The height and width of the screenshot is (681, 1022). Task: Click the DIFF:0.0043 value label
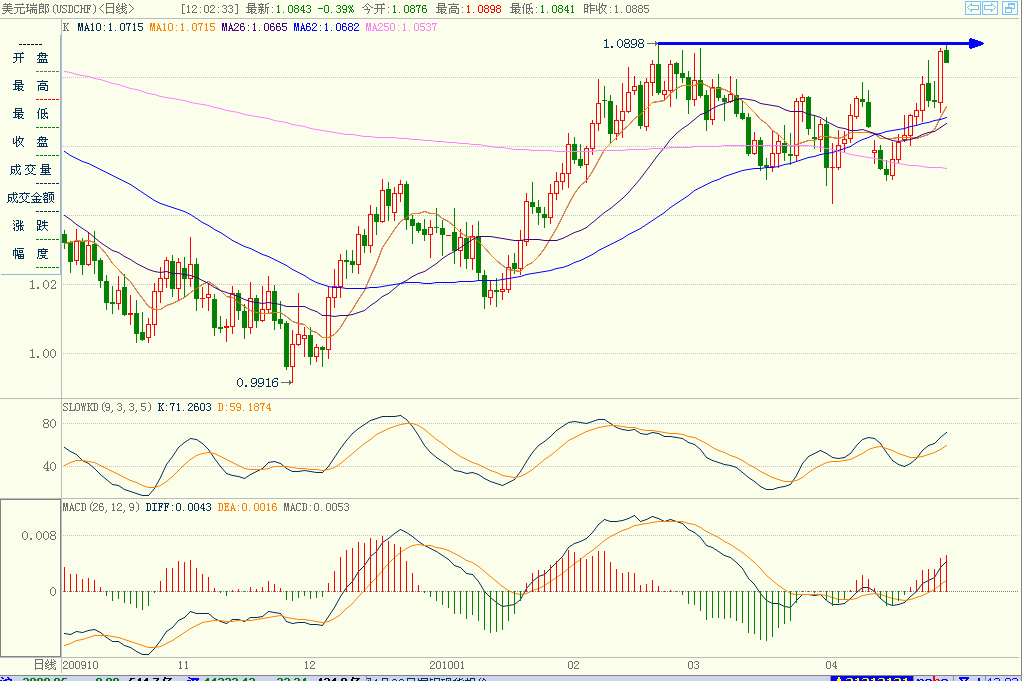click(179, 507)
